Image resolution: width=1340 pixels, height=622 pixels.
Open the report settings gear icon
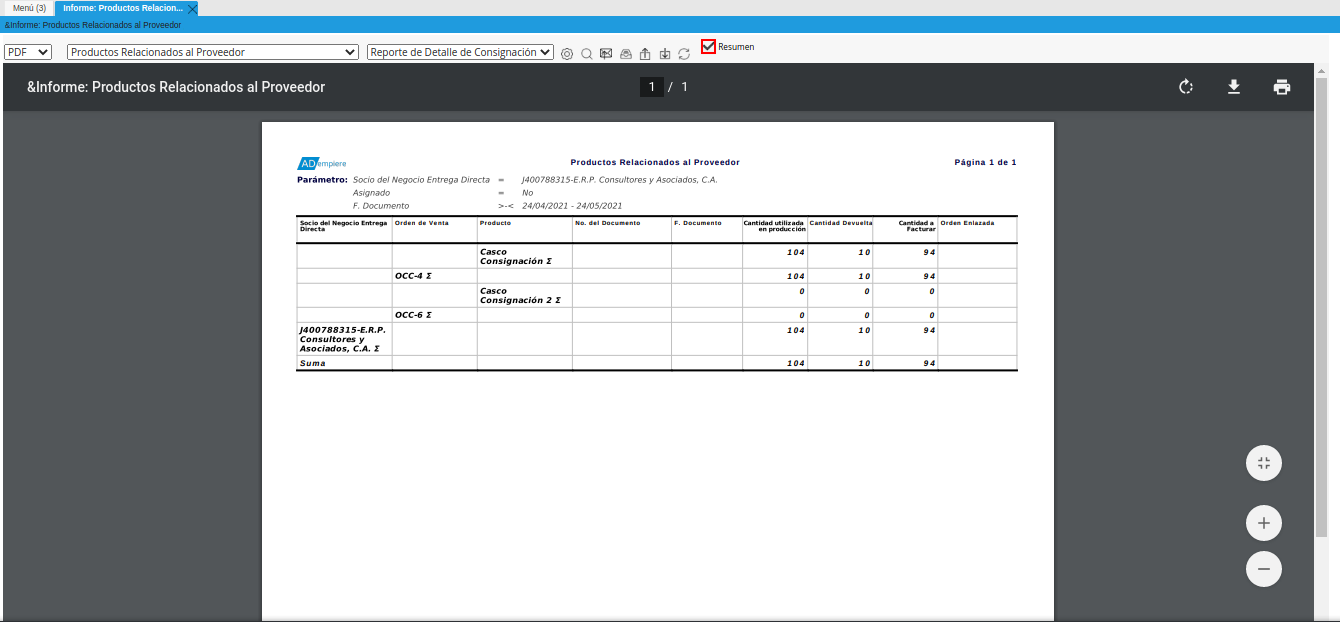coord(567,53)
